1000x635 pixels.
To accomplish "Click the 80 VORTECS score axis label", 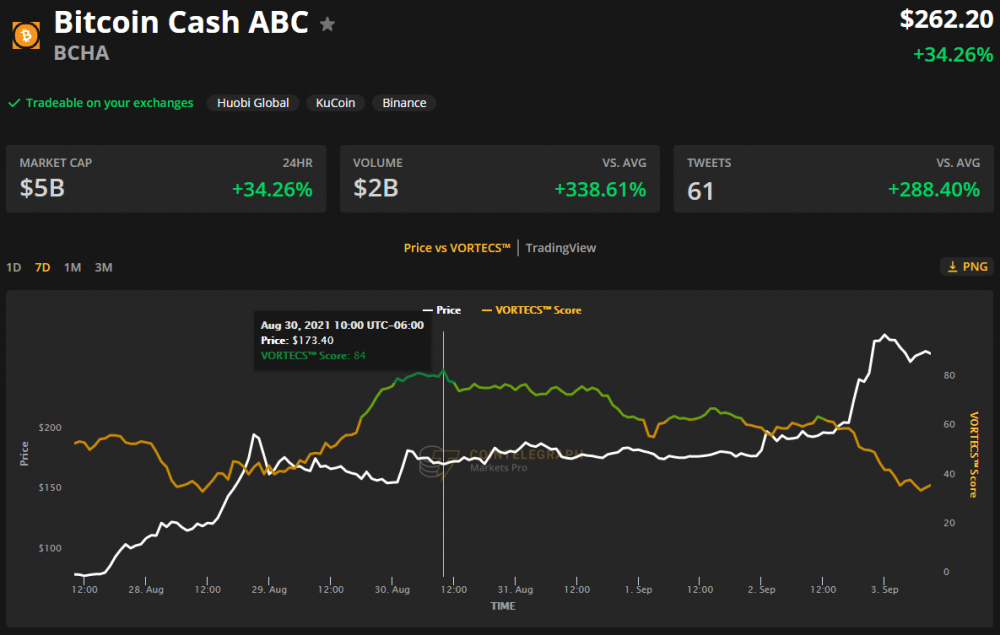I will coord(950,375).
